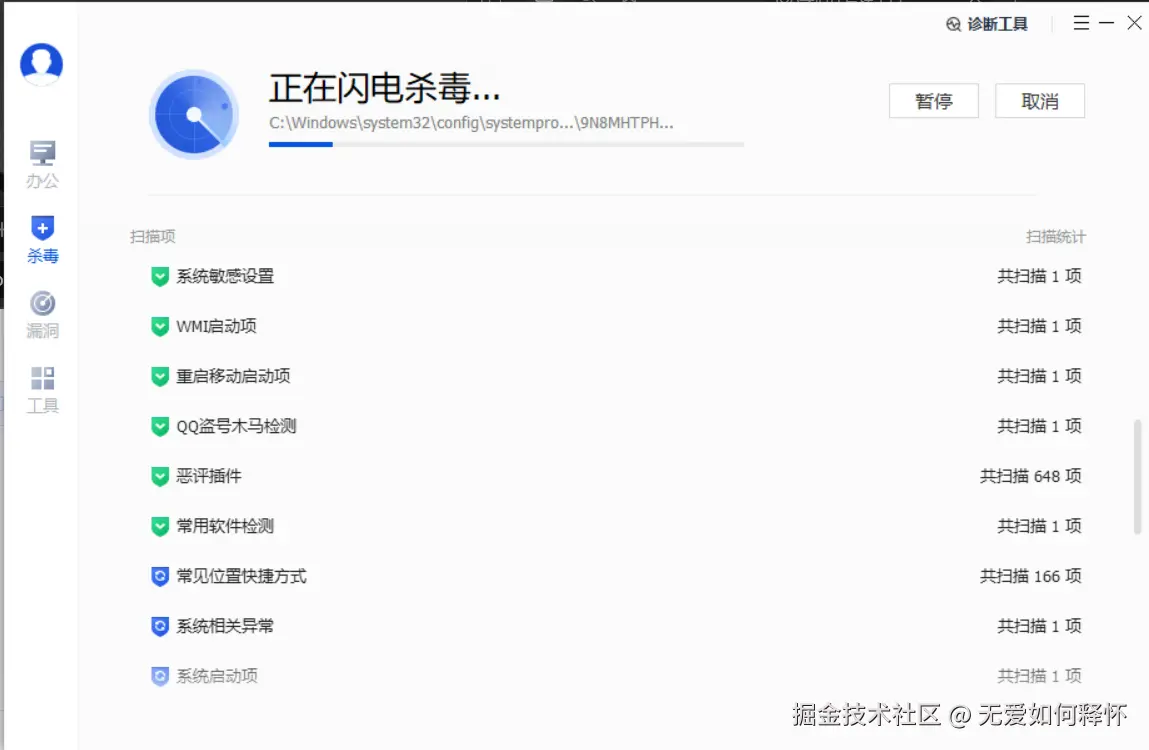The image size is (1149, 750).
Task: Pause the scan with 暂停
Action: click(x=934, y=101)
